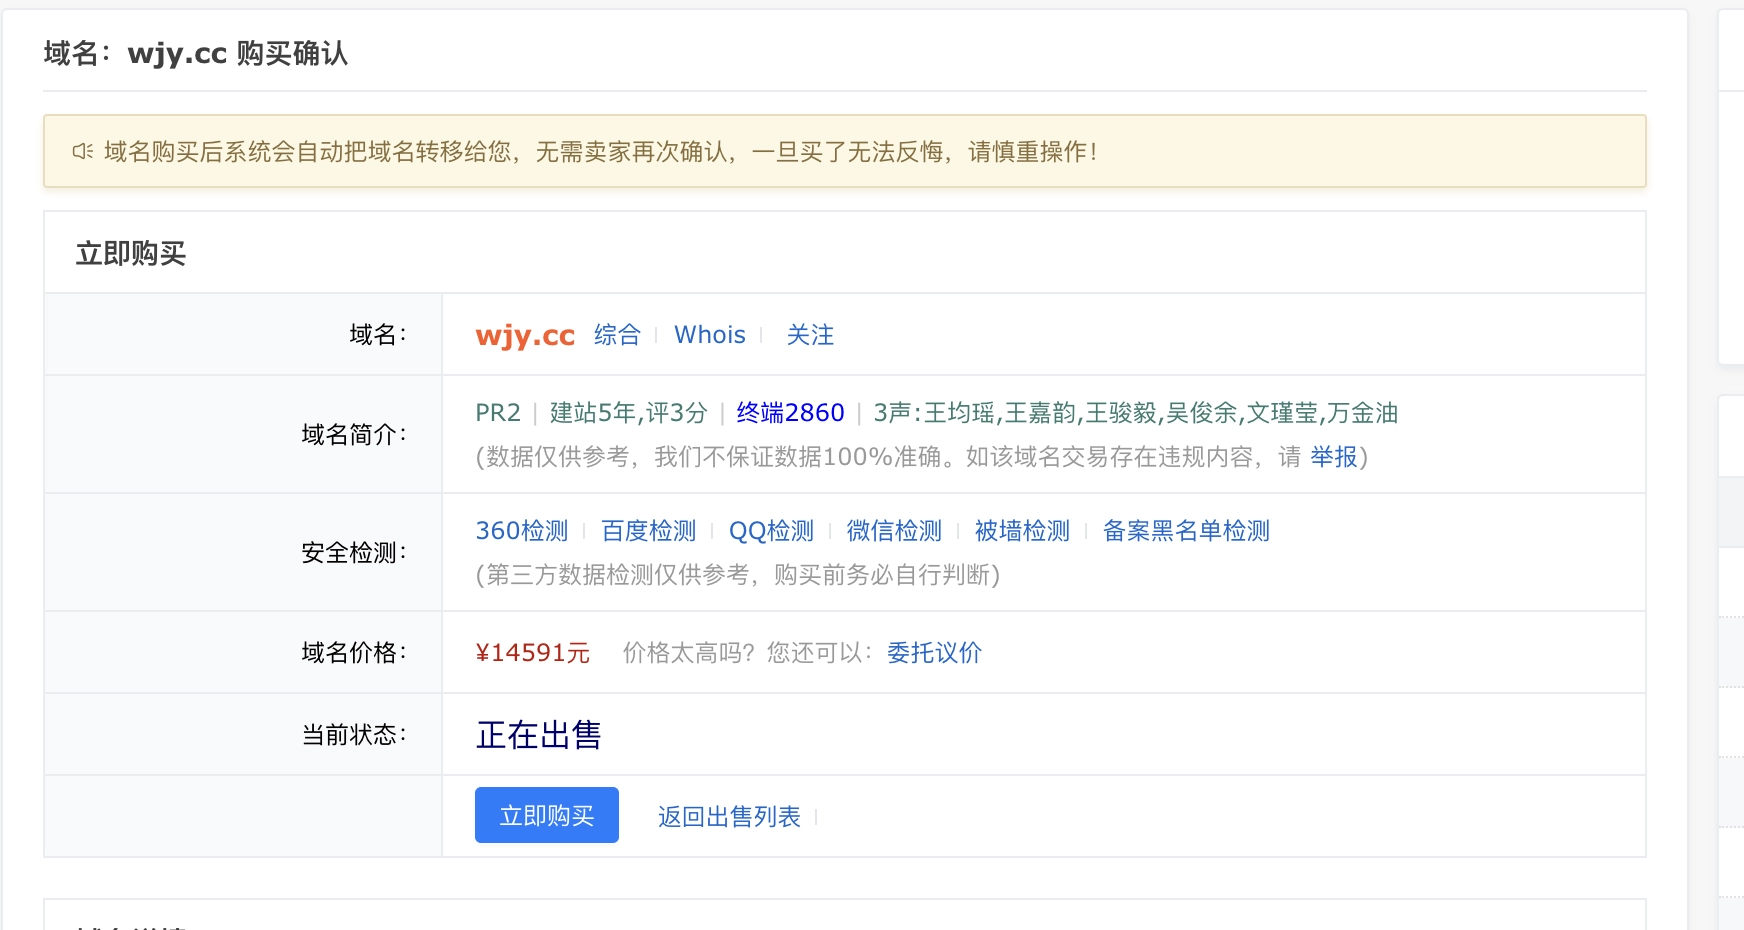This screenshot has height=930, width=1744.
Task: Click the 3声 name list text
Action: (x=1136, y=413)
